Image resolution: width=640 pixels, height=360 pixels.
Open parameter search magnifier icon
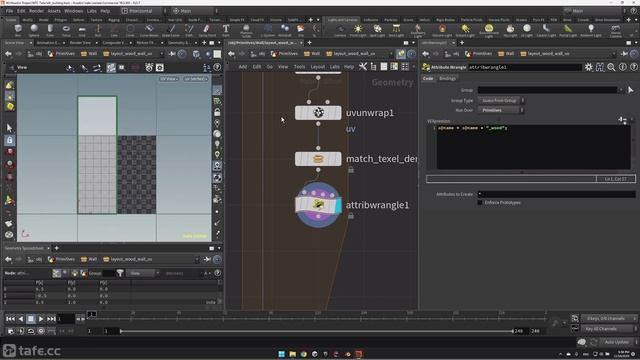tap(611, 67)
